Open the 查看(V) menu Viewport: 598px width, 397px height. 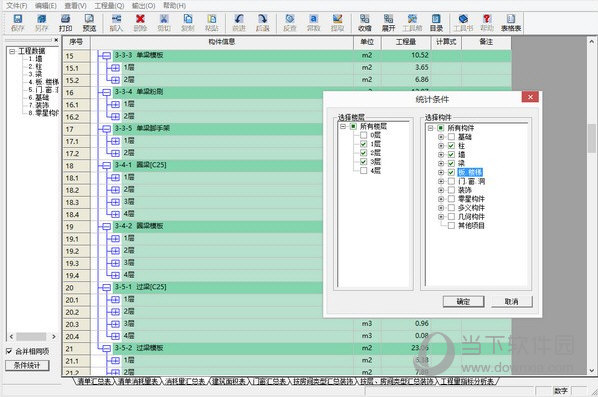76,5
